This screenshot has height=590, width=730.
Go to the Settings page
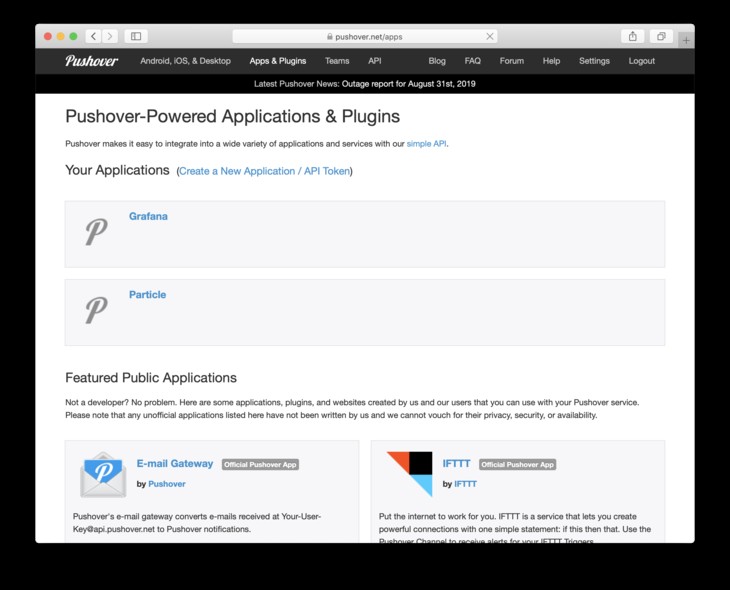point(594,61)
